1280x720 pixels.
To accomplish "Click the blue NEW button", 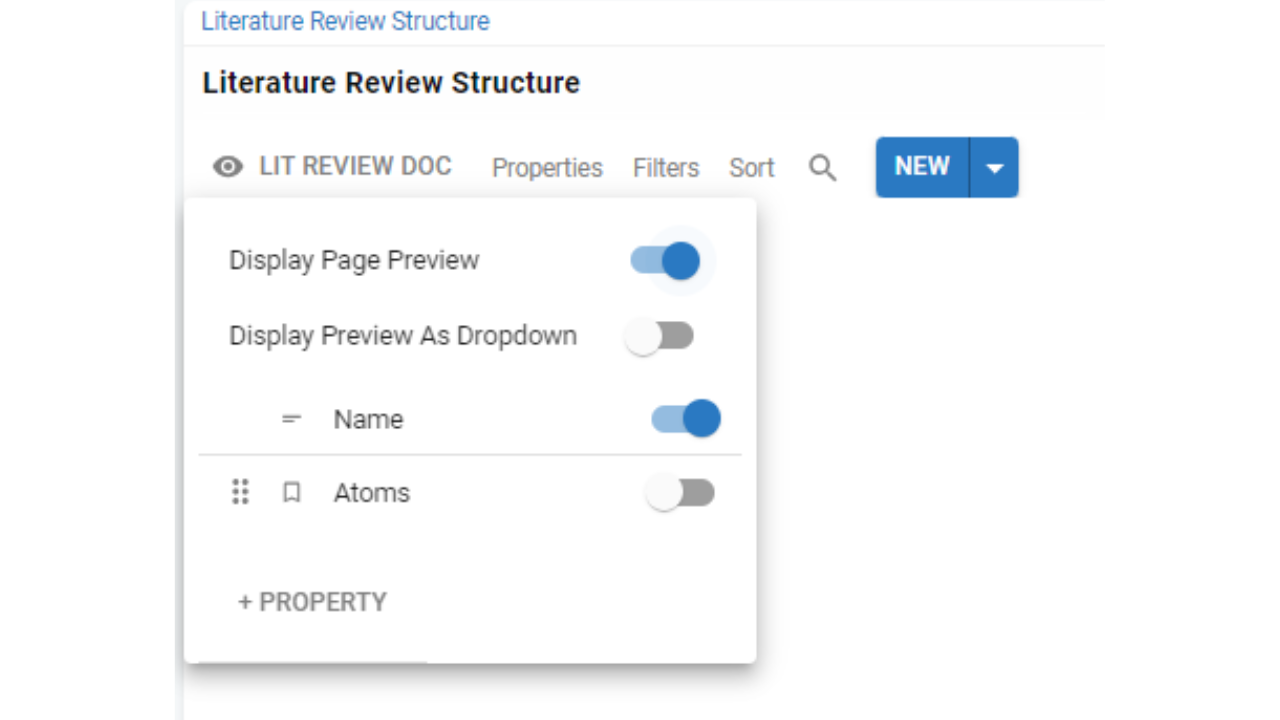I will tap(921, 167).
